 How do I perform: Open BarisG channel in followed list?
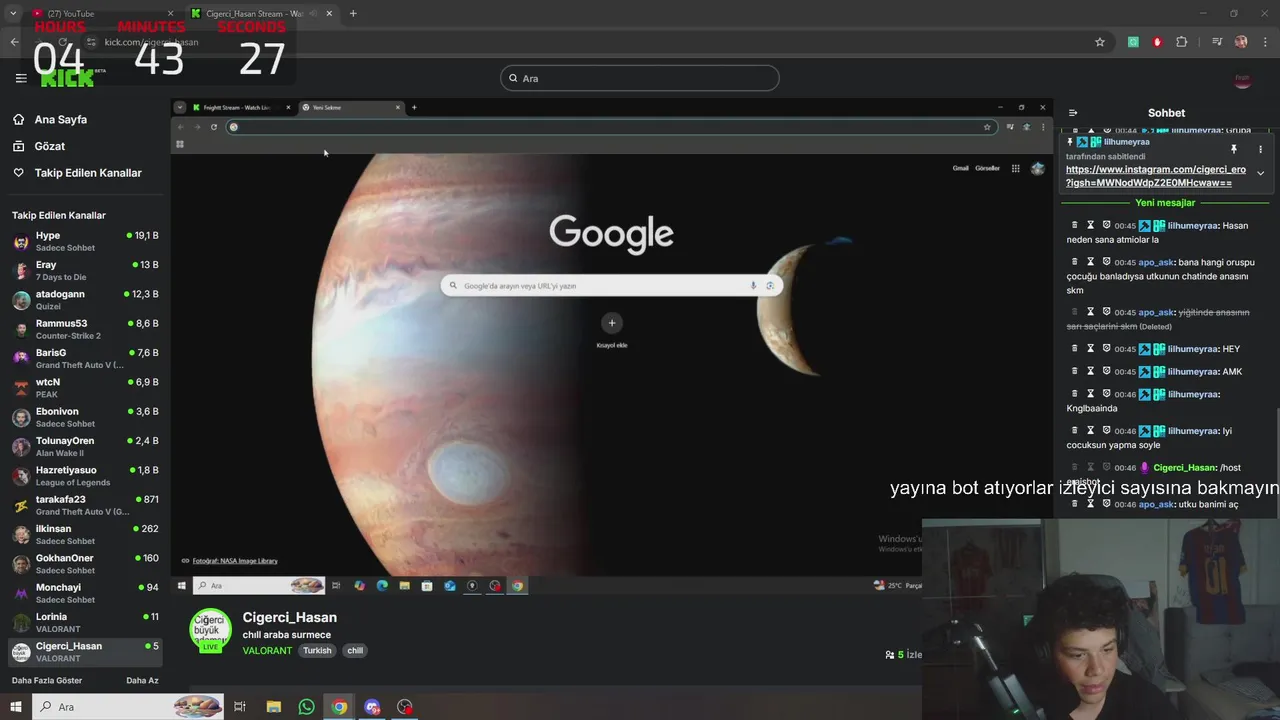85,358
